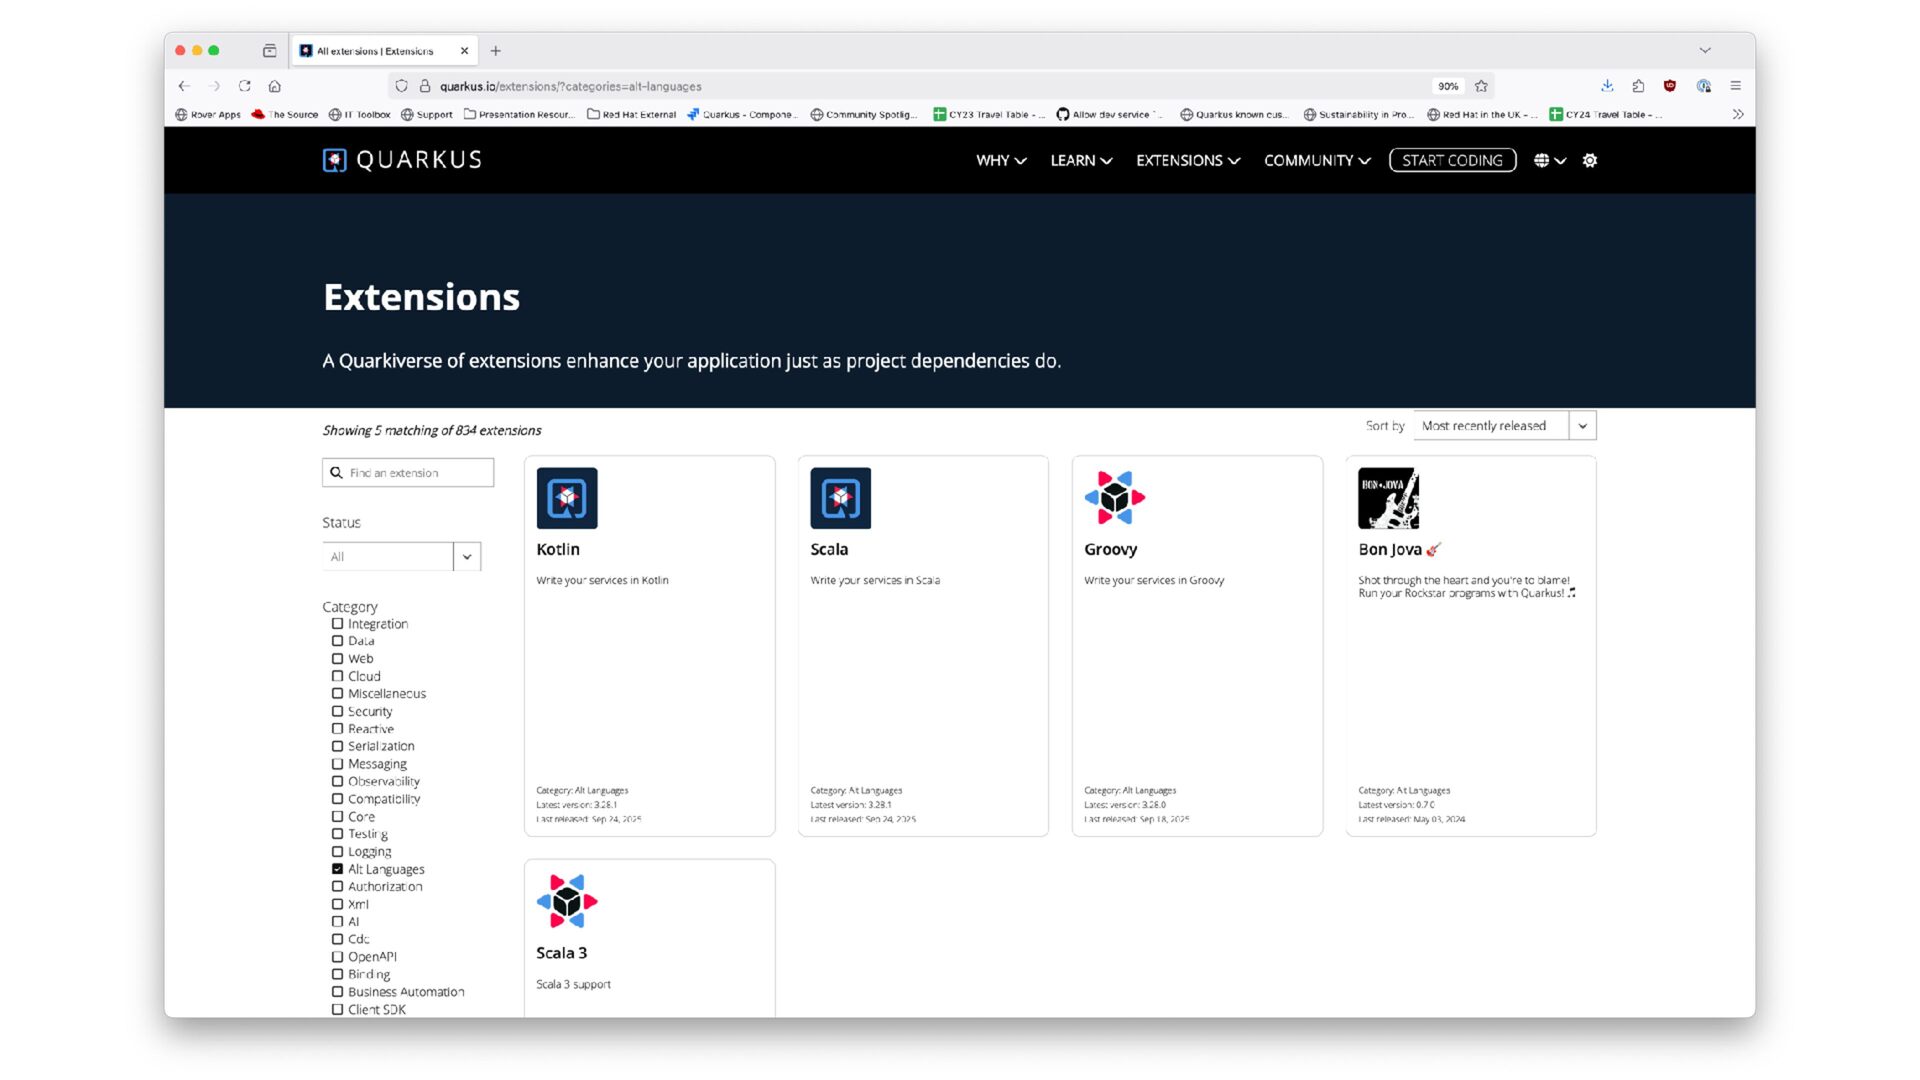1920x1080 pixels.
Task: Click the Groovy extension cube logo
Action: [x=1114, y=498]
